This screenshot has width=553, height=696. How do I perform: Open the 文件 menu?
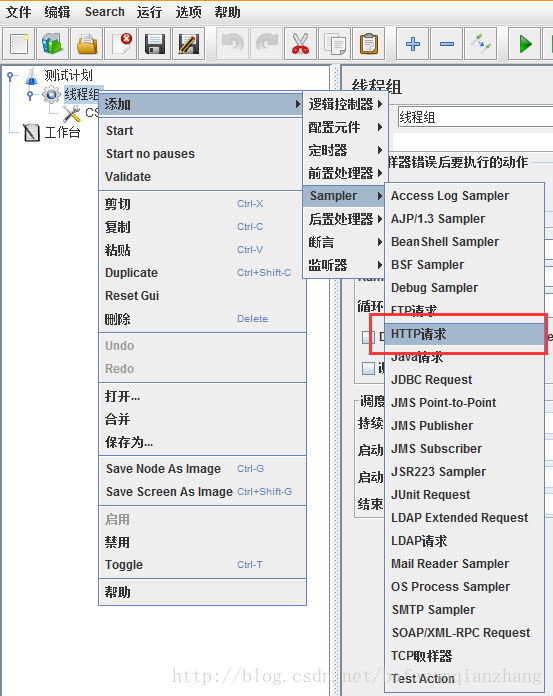(x=18, y=12)
